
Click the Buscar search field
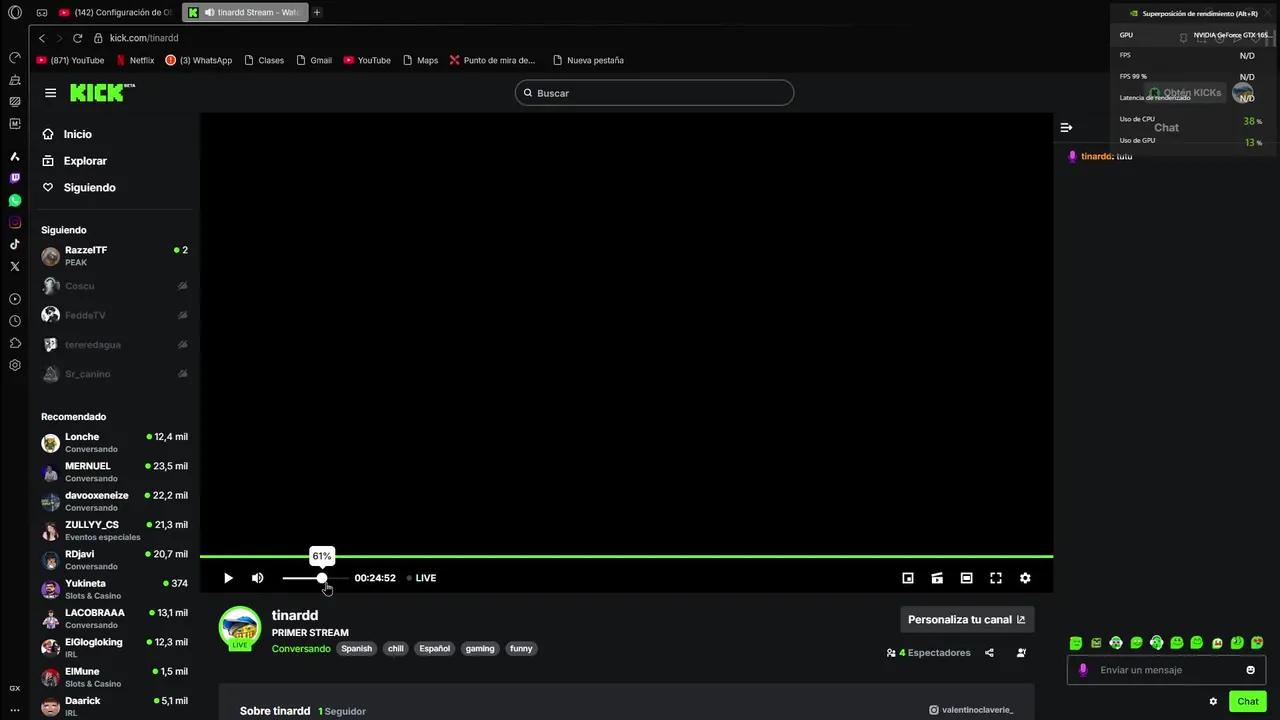click(654, 93)
